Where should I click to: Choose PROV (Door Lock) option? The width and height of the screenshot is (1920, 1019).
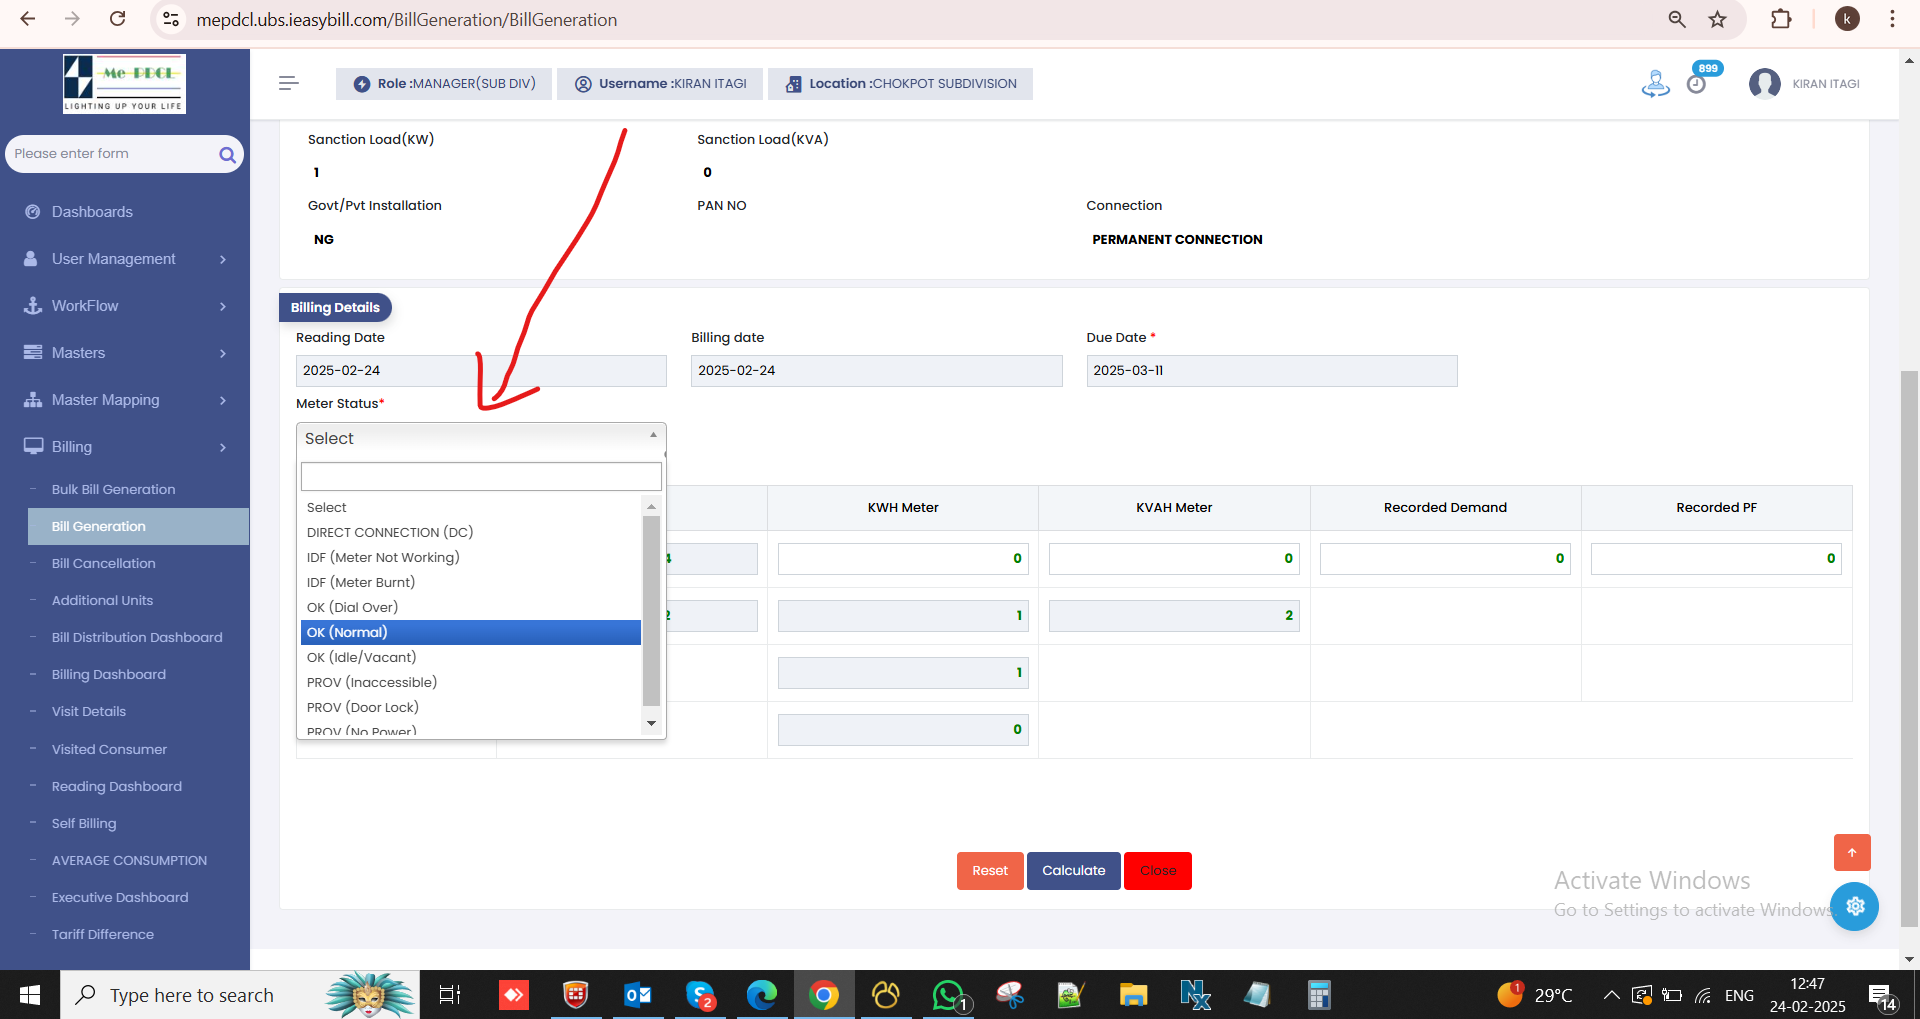click(471, 707)
